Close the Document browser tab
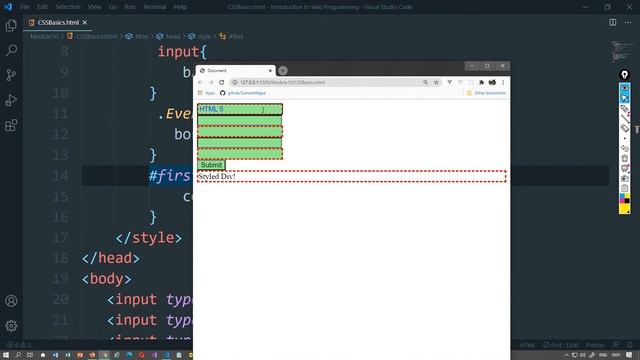The height and width of the screenshot is (360, 640). (x=270, y=71)
